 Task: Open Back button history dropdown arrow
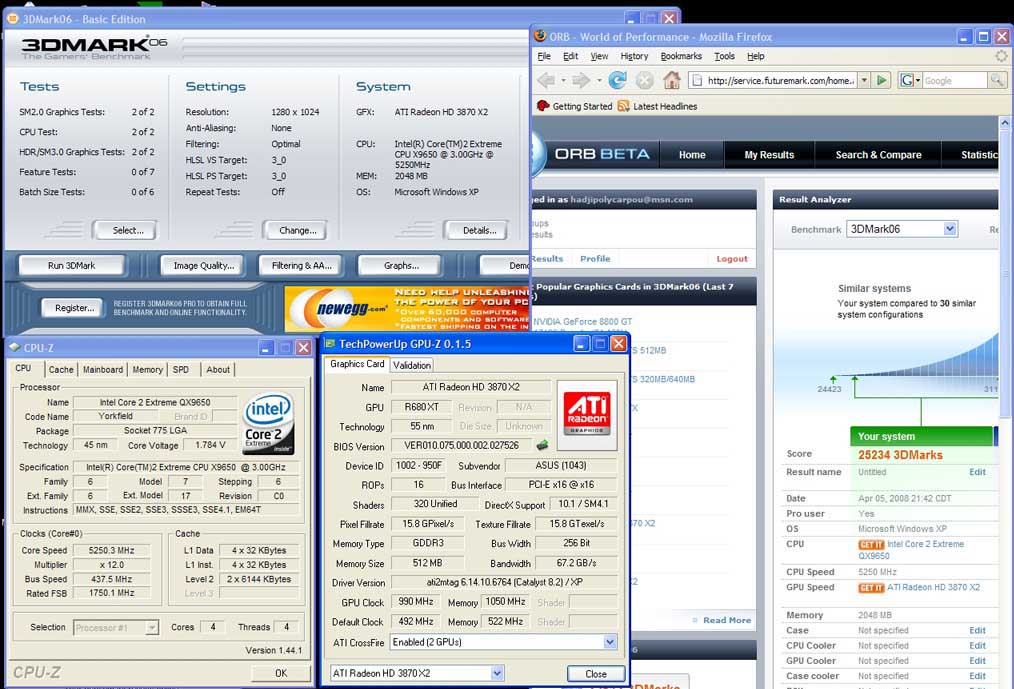[563, 80]
